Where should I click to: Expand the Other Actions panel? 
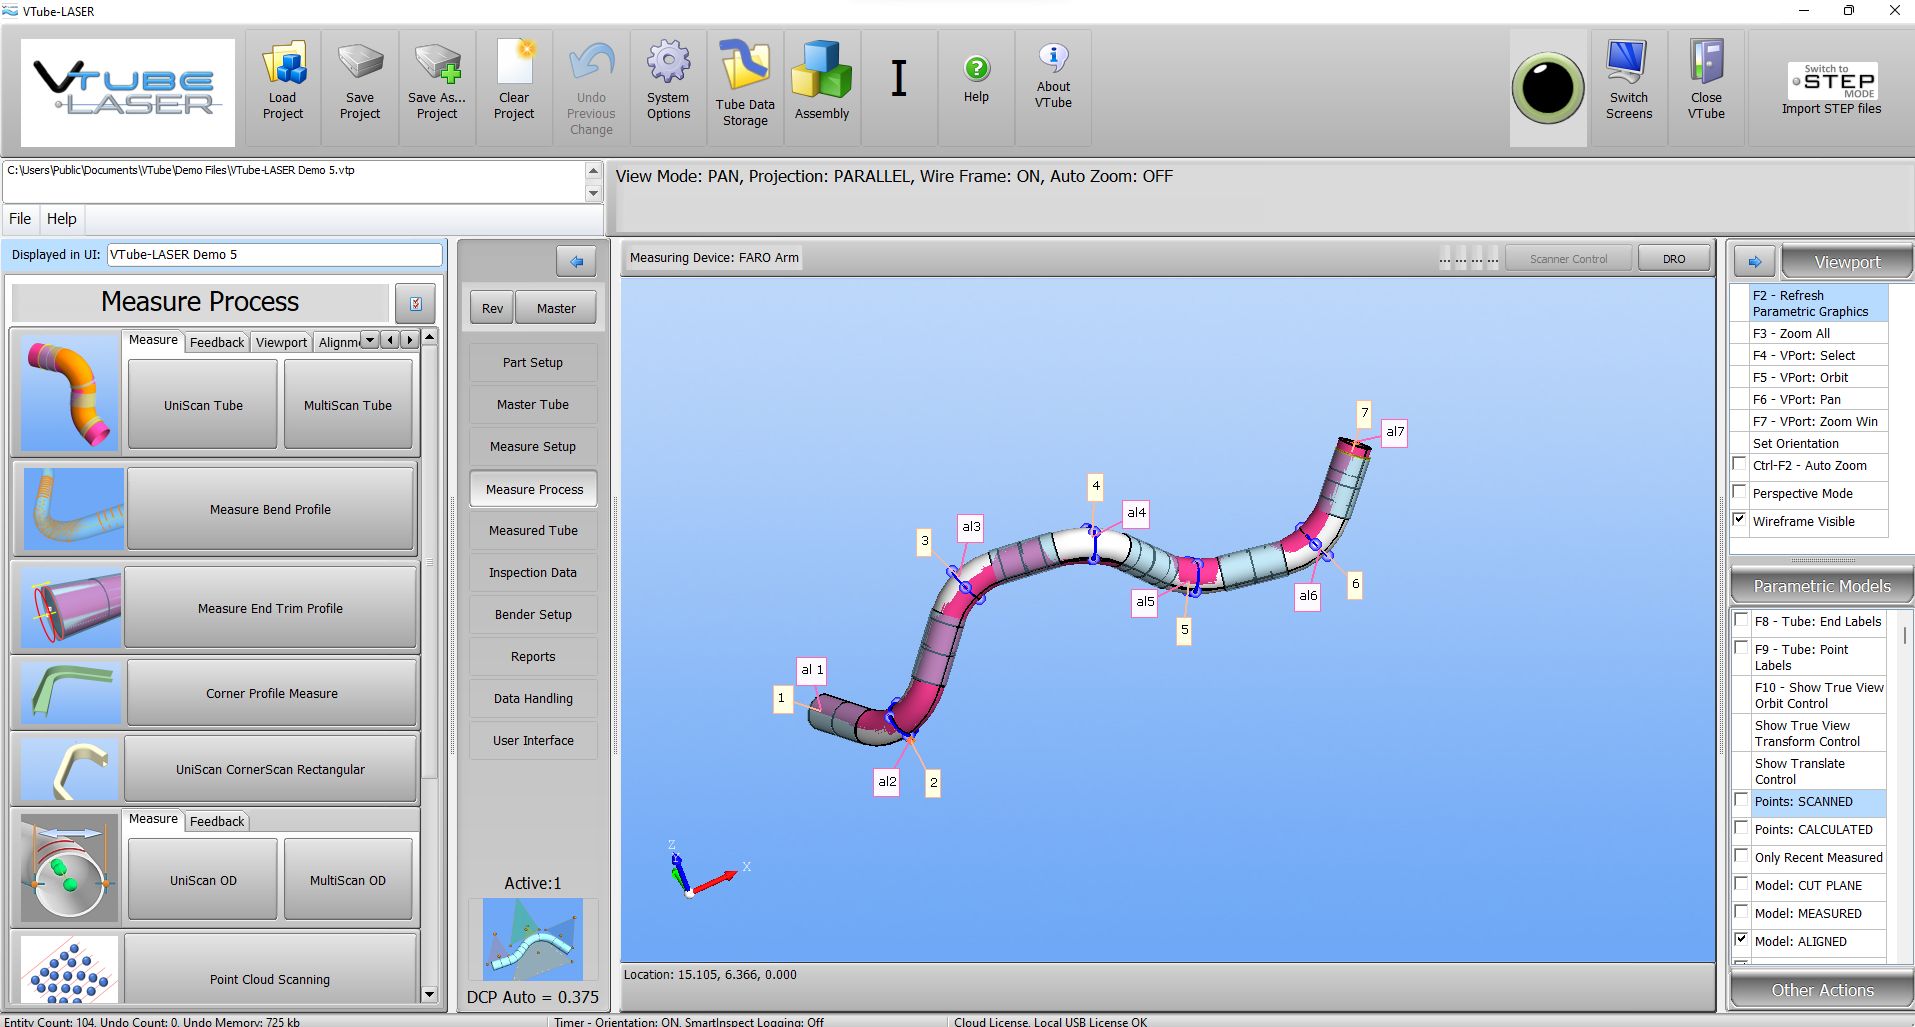click(x=1822, y=990)
